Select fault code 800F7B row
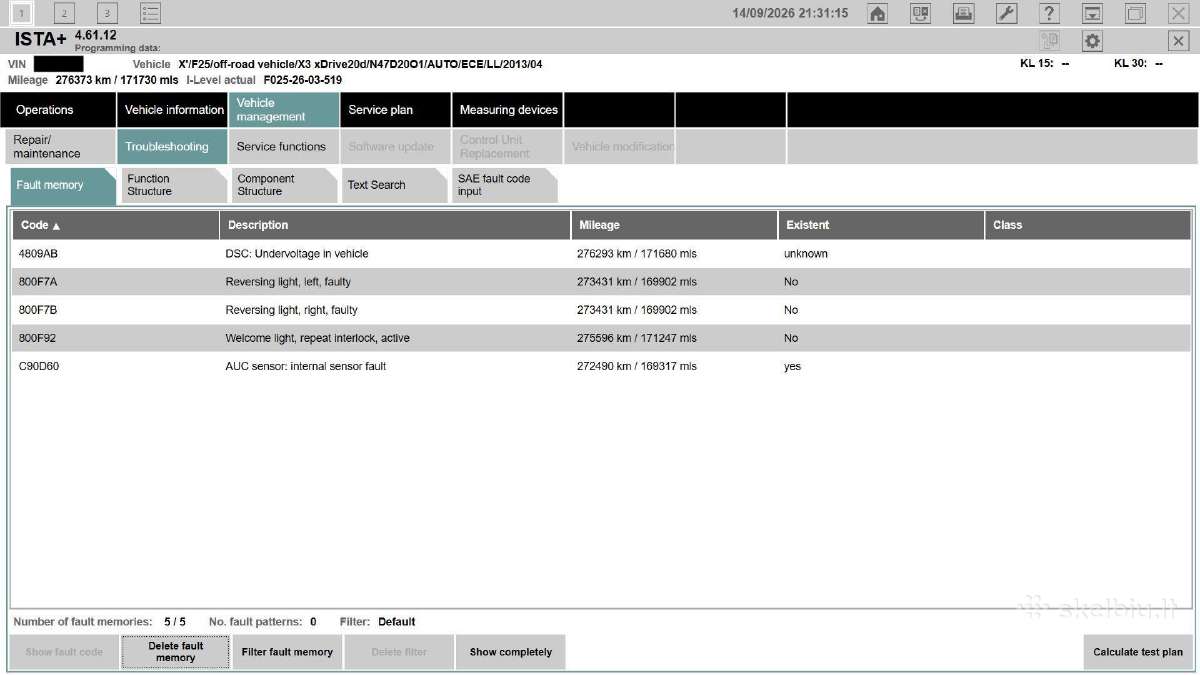The height and width of the screenshot is (675, 1200). [x=601, y=310]
